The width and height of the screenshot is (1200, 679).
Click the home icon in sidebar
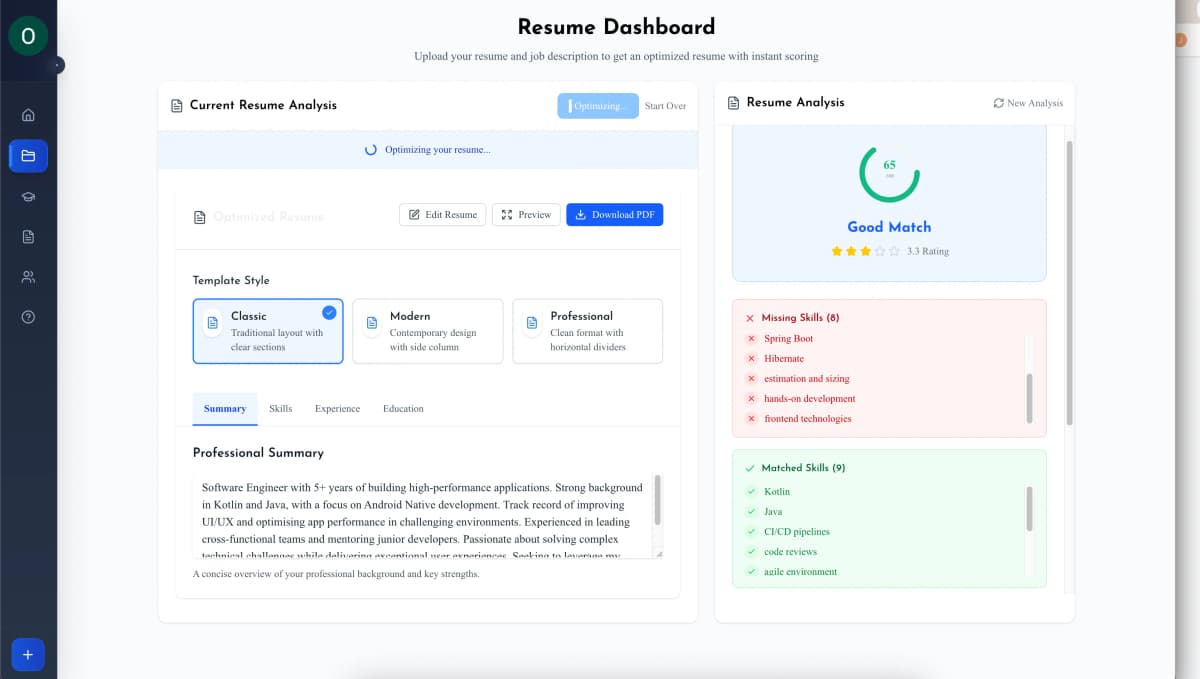[x=28, y=115]
